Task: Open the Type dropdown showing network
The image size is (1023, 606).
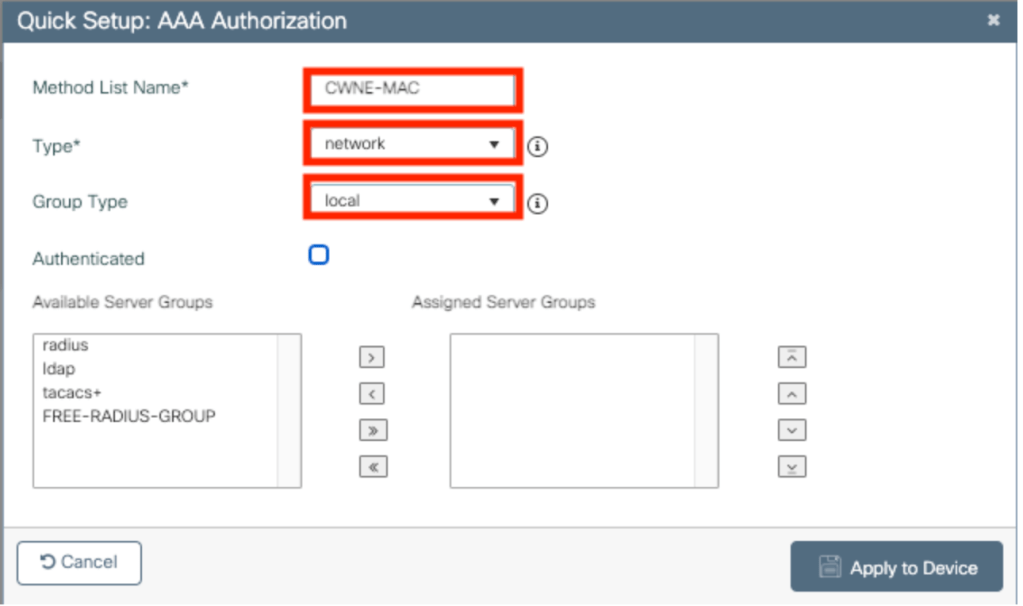Action: pyautogui.click(x=412, y=144)
